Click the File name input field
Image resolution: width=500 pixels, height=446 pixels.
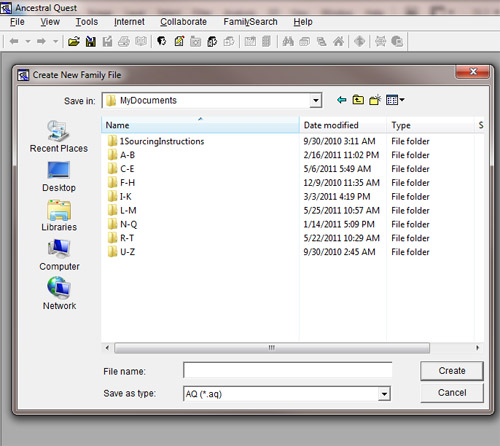(x=287, y=370)
